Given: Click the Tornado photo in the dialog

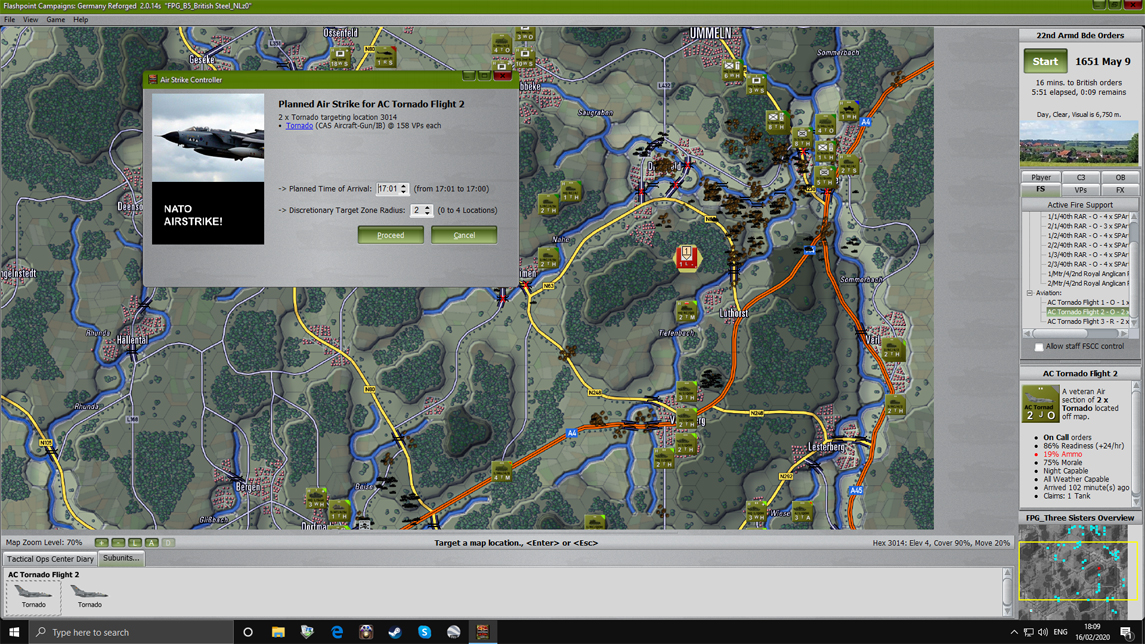Looking at the screenshot, I should click(208, 137).
